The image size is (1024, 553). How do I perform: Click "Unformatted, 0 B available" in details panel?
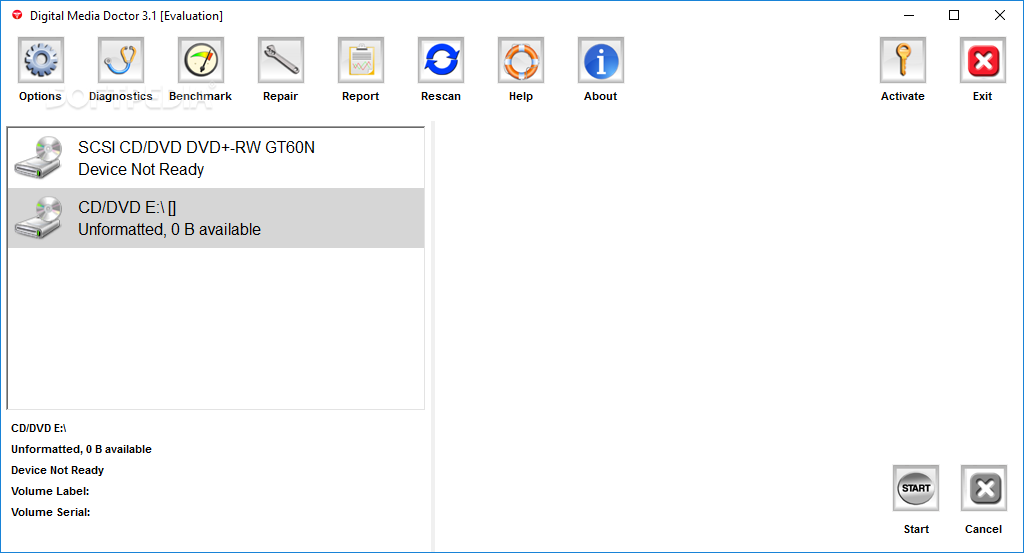pos(81,449)
